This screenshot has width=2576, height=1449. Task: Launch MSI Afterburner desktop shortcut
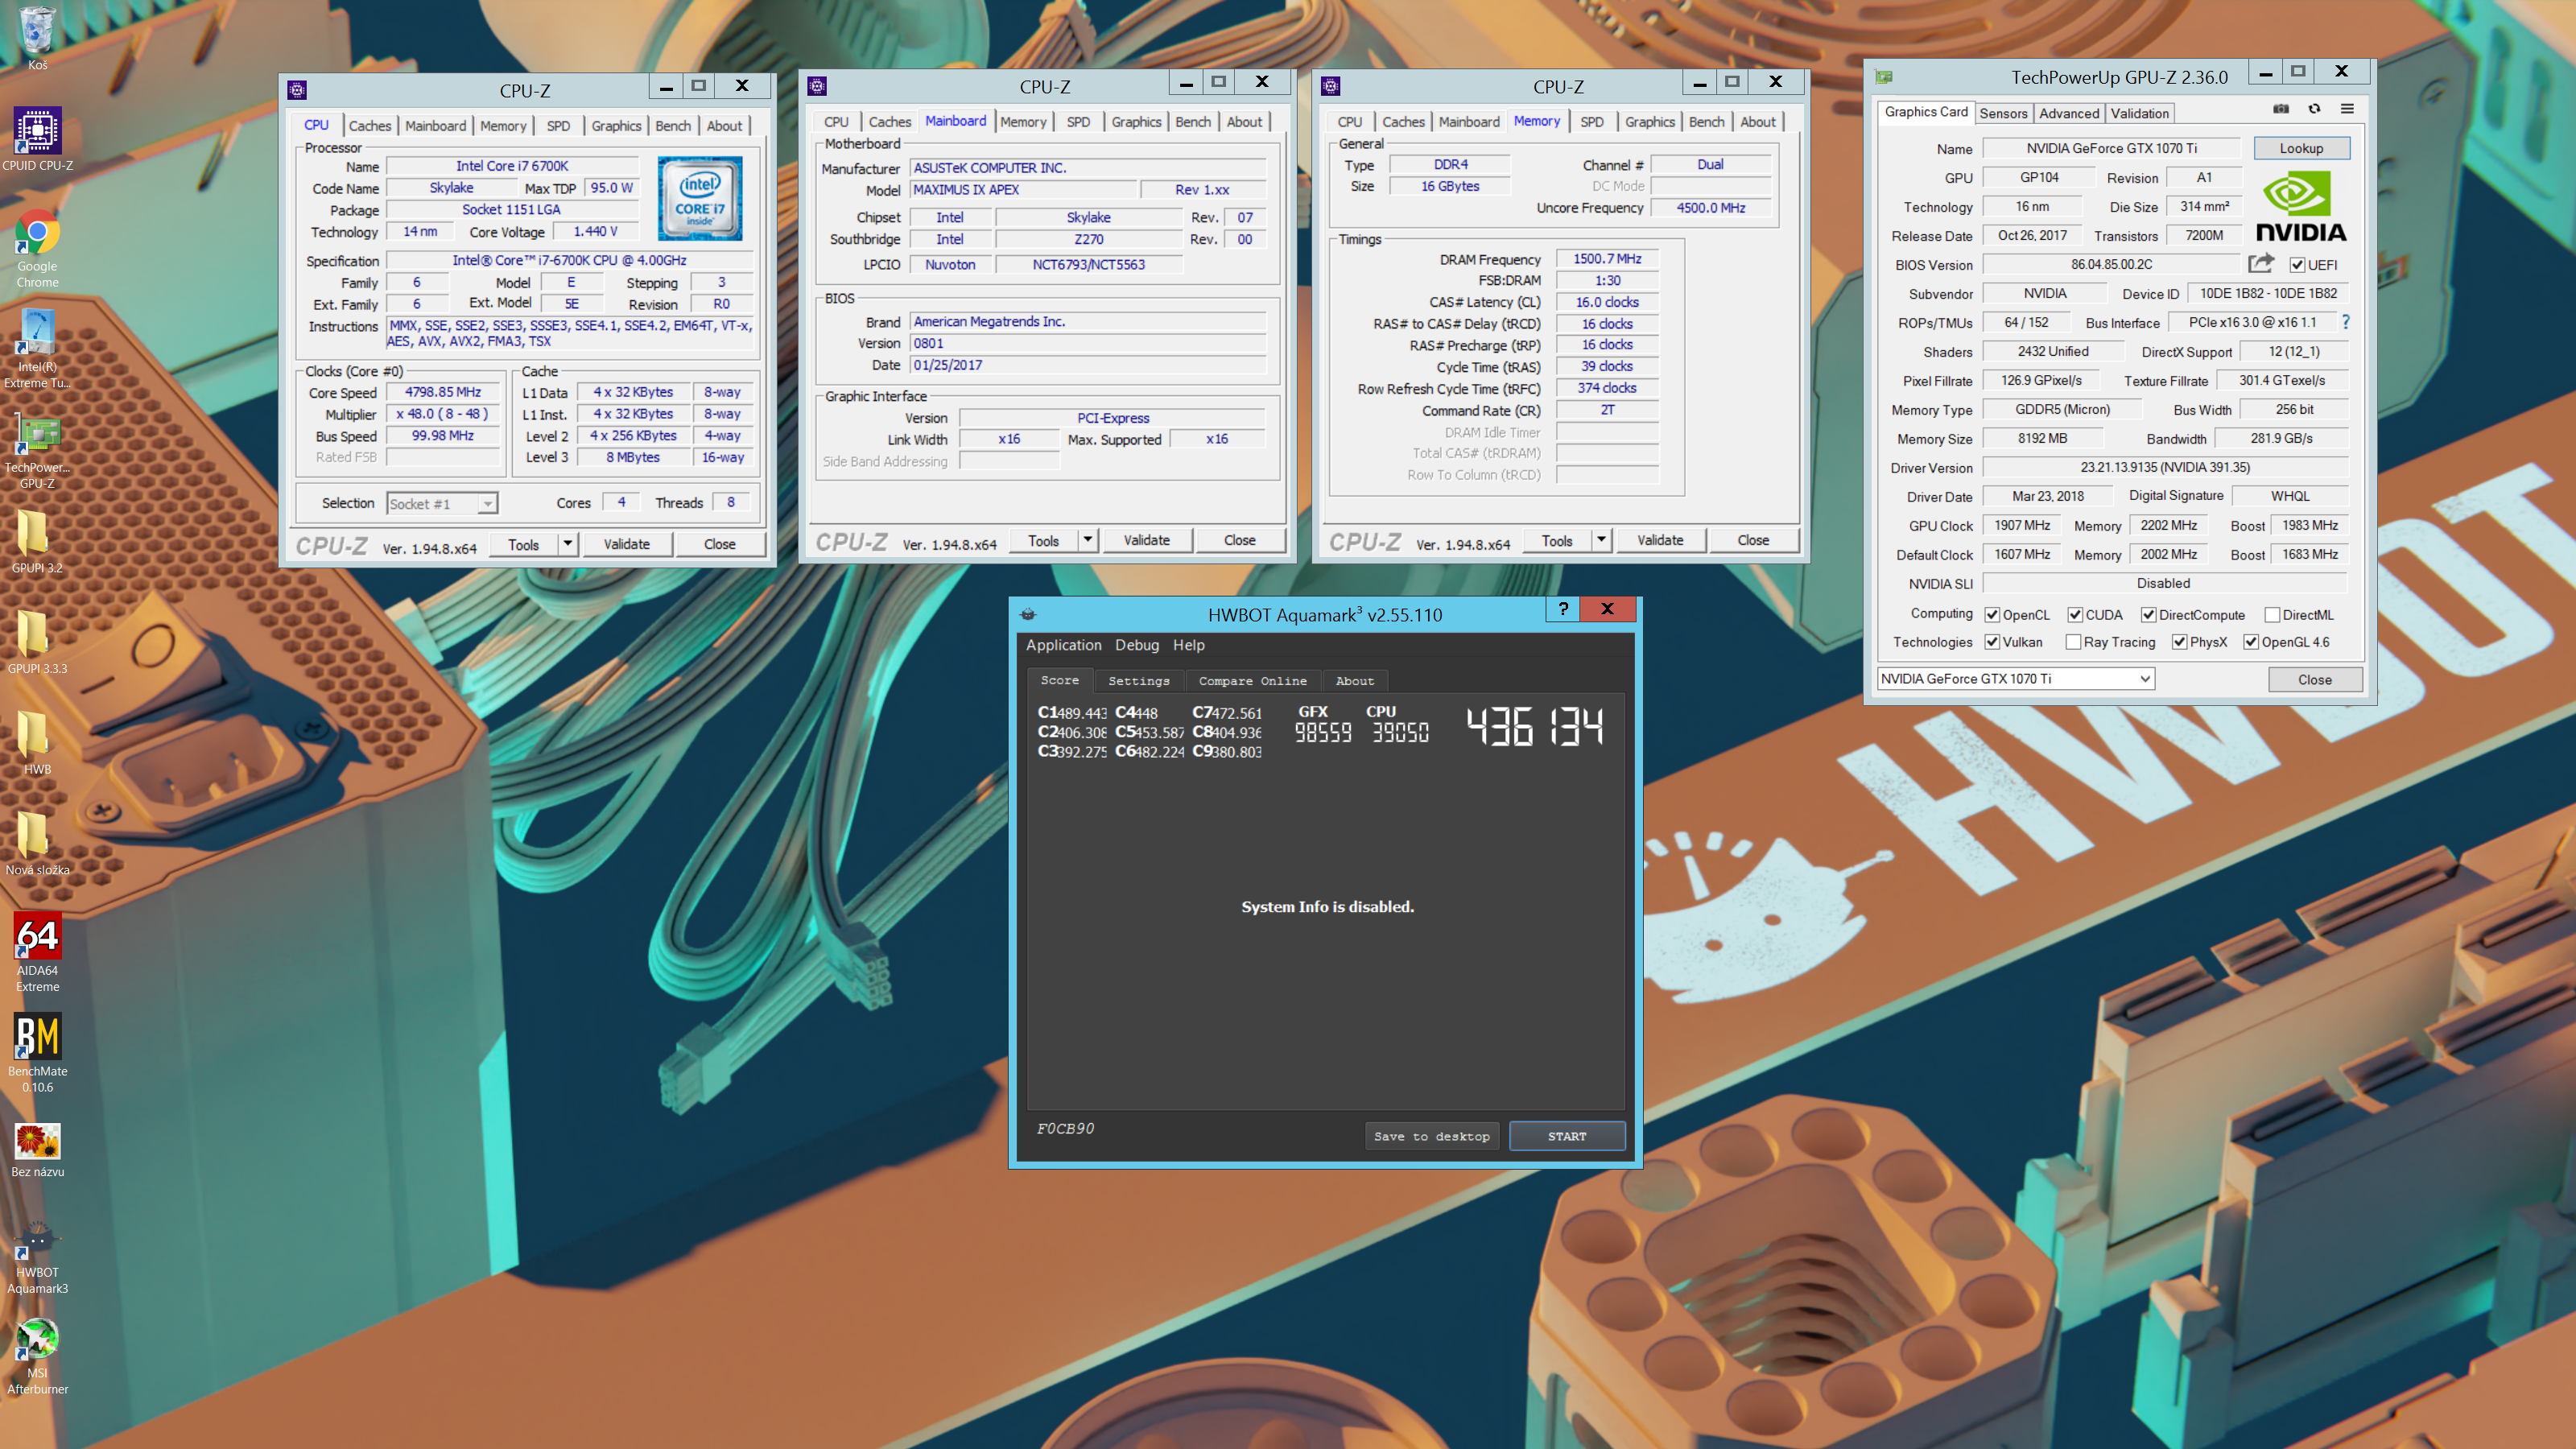pyautogui.click(x=37, y=1357)
